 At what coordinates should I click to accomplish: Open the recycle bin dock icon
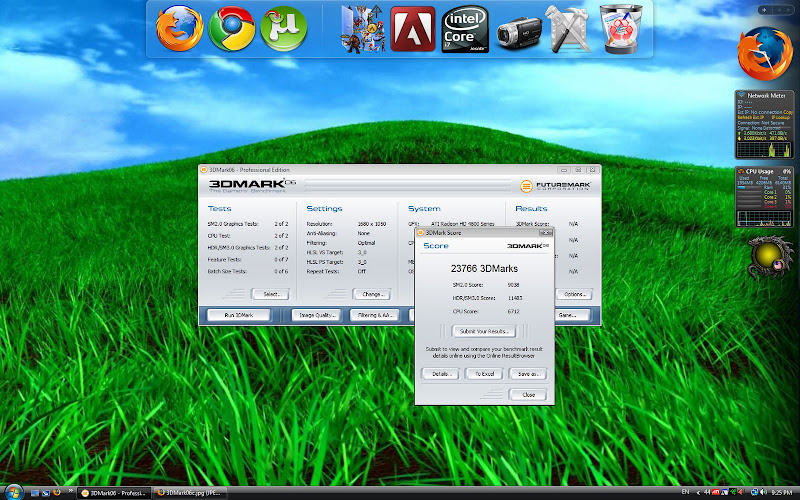pyautogui.click(x=623, y=28)
